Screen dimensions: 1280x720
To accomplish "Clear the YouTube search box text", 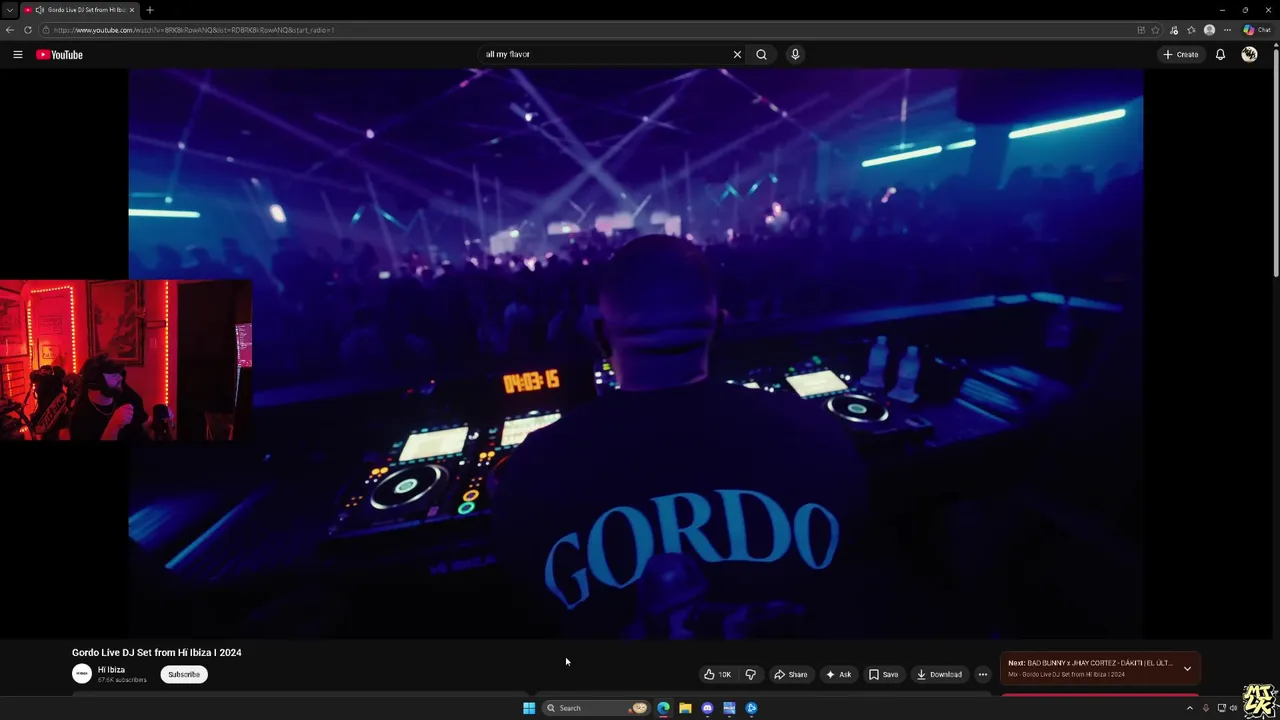I will click(737, 55).
